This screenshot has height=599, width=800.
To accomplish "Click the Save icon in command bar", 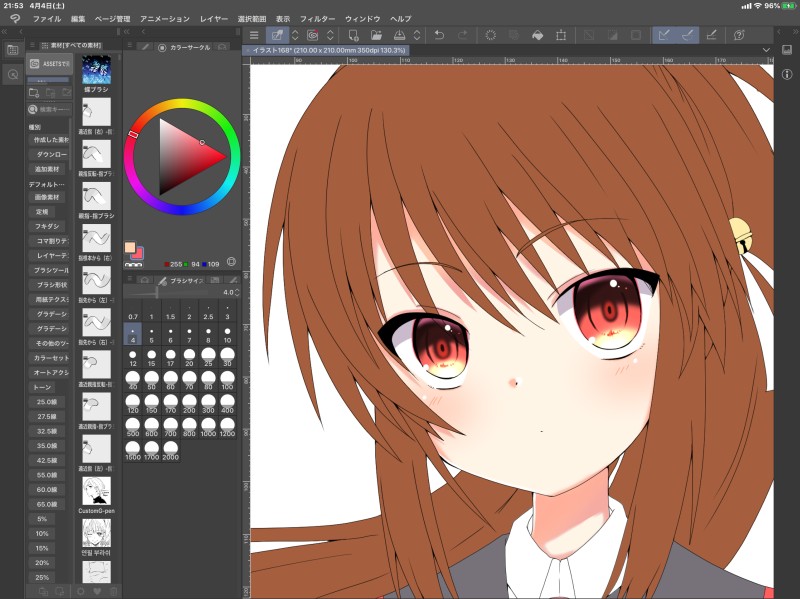I will pyautogui.click(x=399, y=35).
